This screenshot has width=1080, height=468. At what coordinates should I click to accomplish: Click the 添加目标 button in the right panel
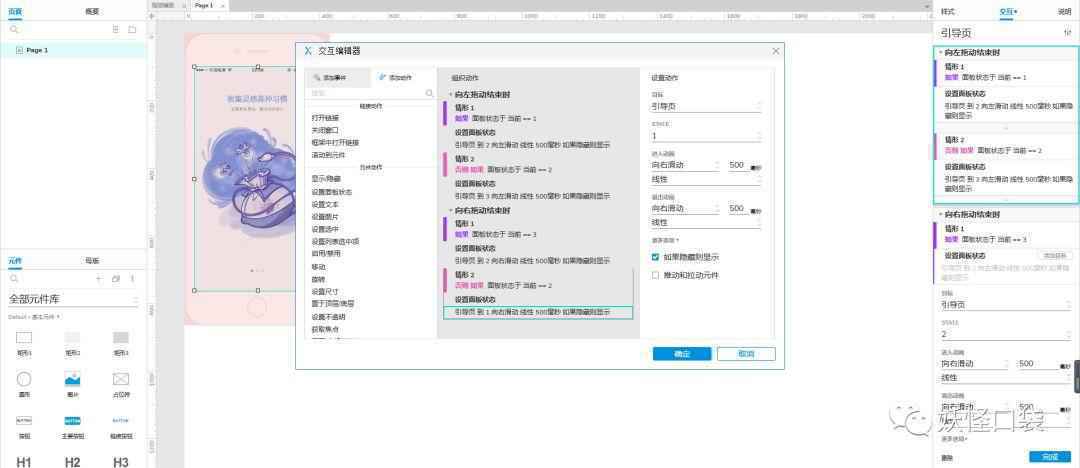1055,256
